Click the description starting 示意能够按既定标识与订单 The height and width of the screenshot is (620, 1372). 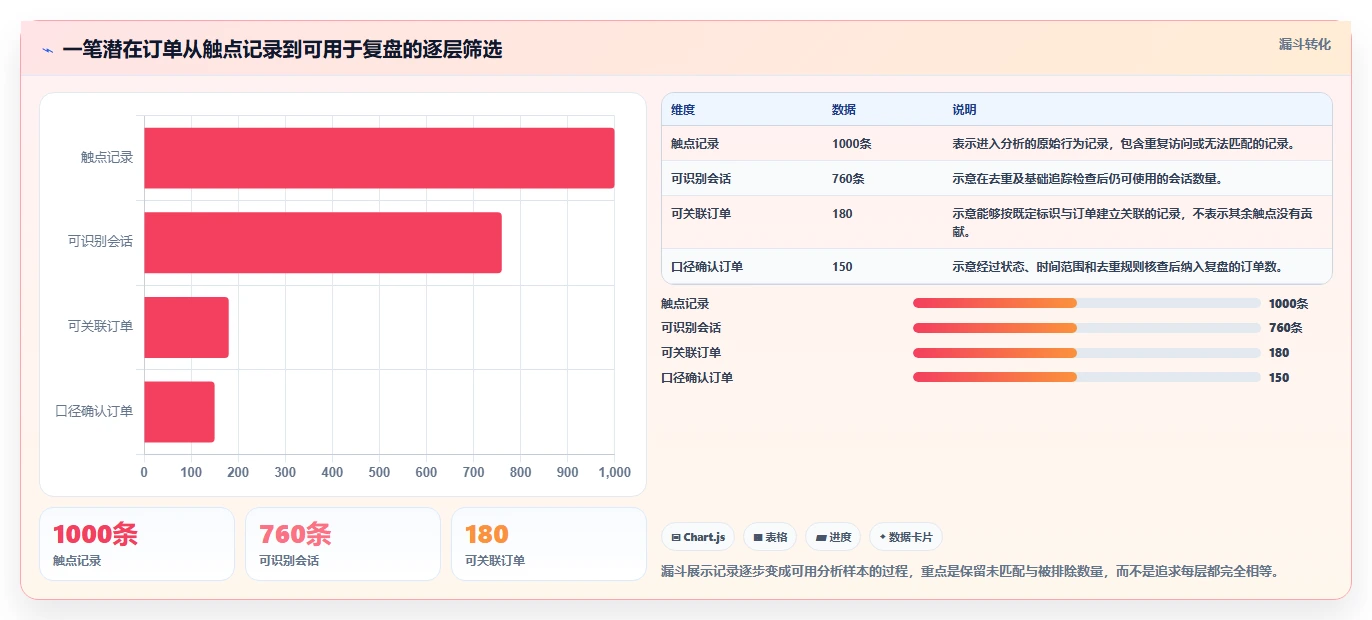click(x=1132, y=223)
